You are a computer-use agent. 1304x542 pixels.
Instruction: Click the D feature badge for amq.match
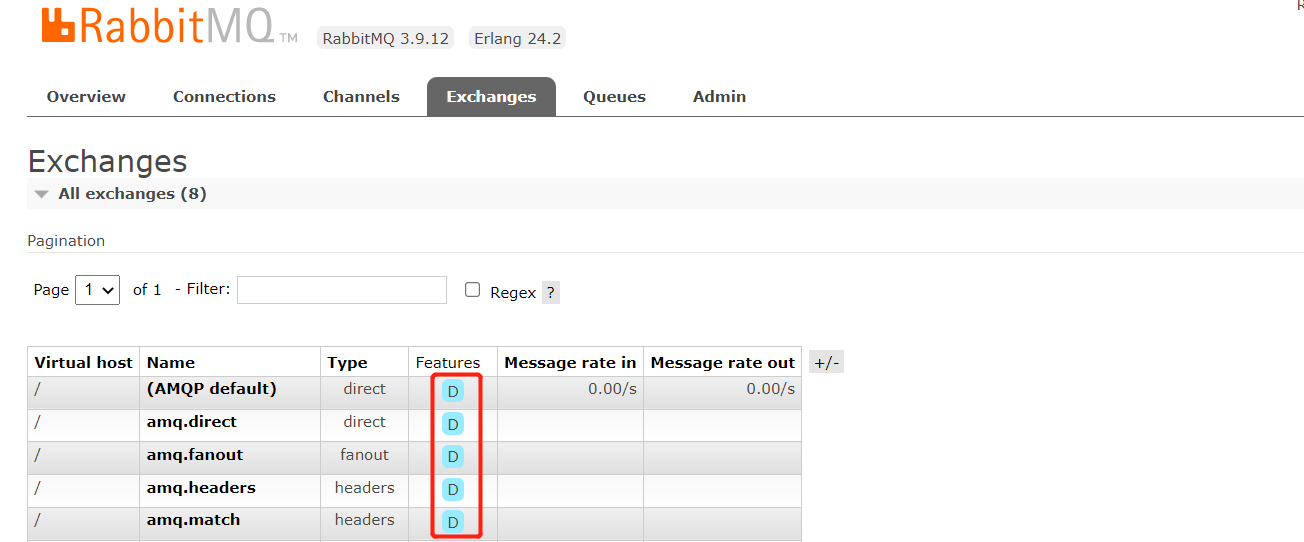point(453,522)
